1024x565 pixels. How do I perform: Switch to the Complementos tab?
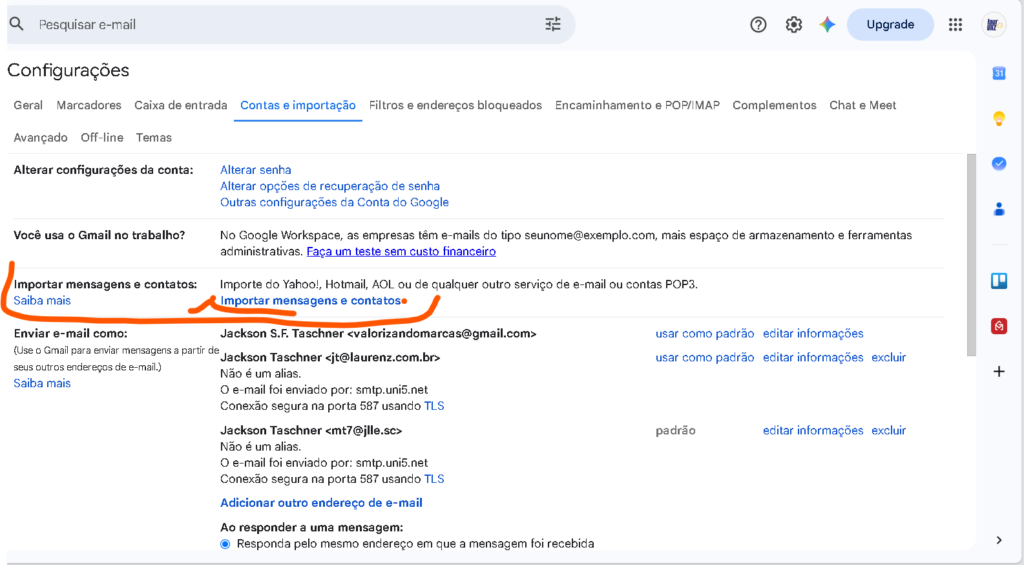[775, 105]
